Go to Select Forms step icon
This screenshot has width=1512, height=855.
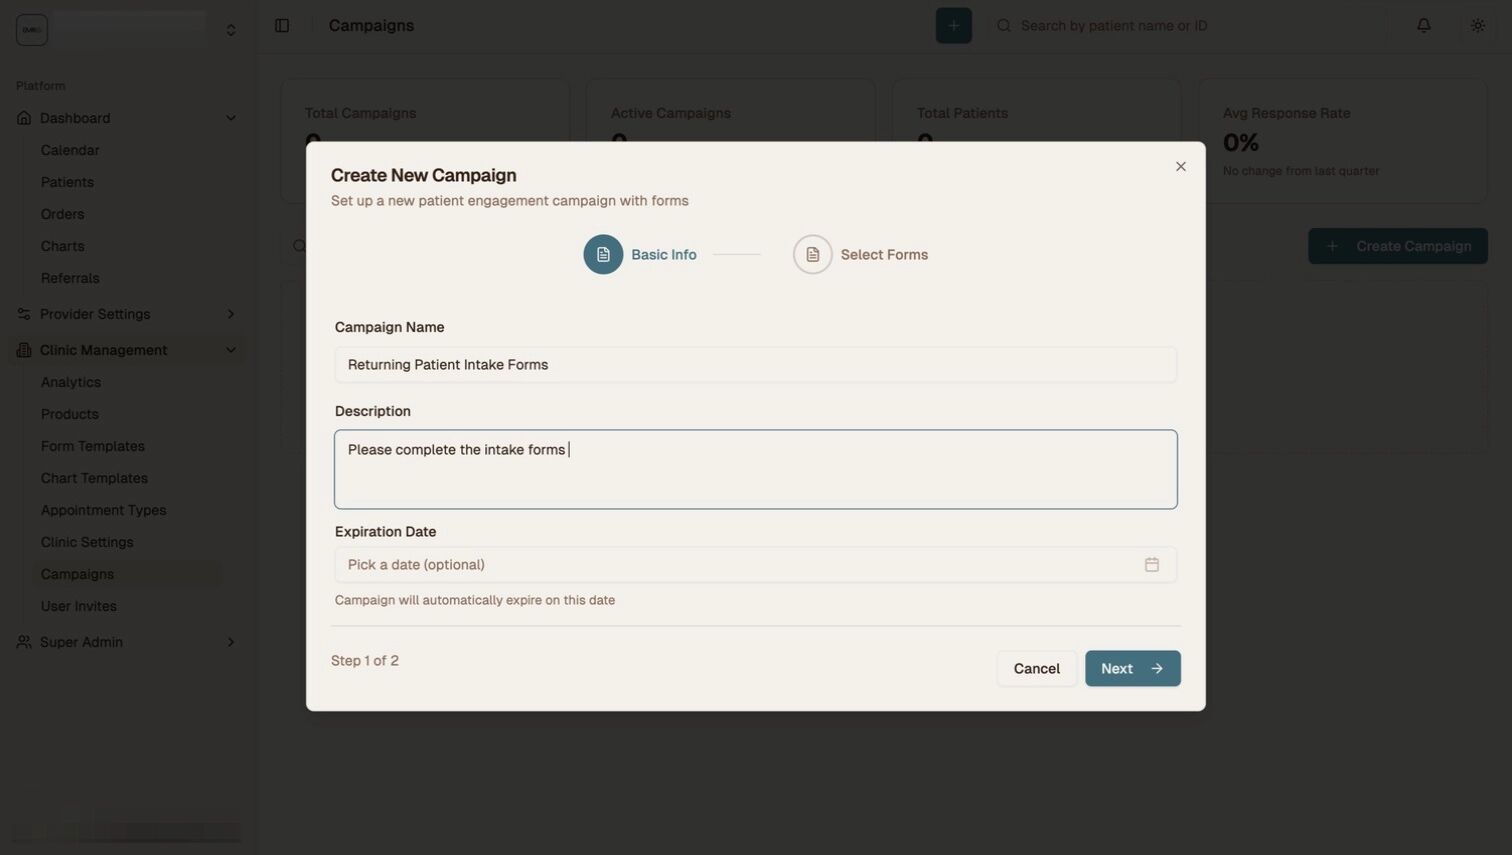point(813,255)
